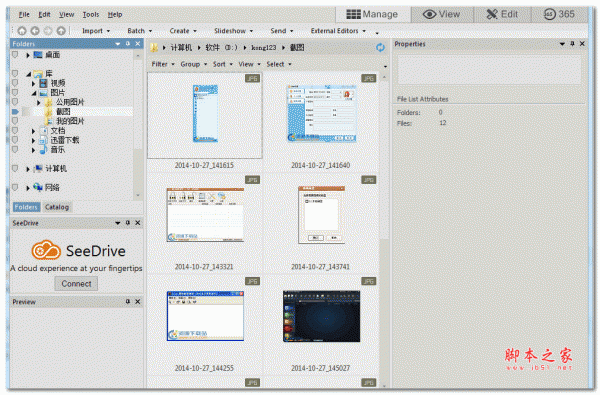Open the Batch dropdown menu

tap(140, 31)
